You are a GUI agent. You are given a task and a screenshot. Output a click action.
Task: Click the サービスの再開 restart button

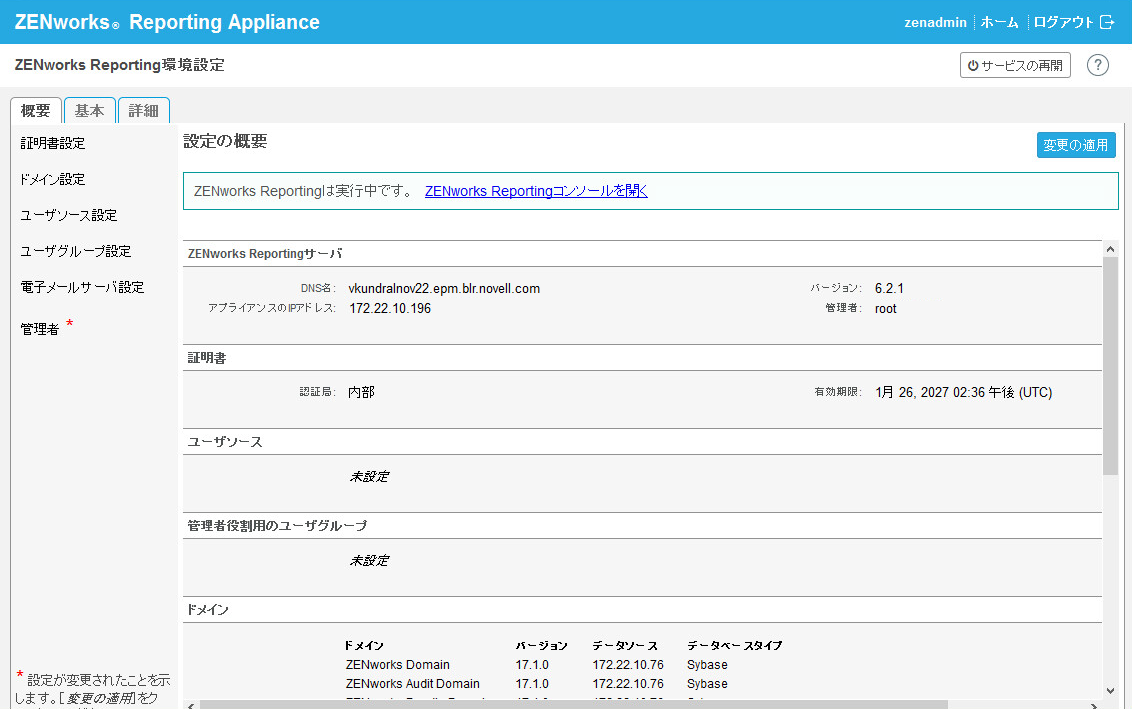click(x=1015, y=65)
